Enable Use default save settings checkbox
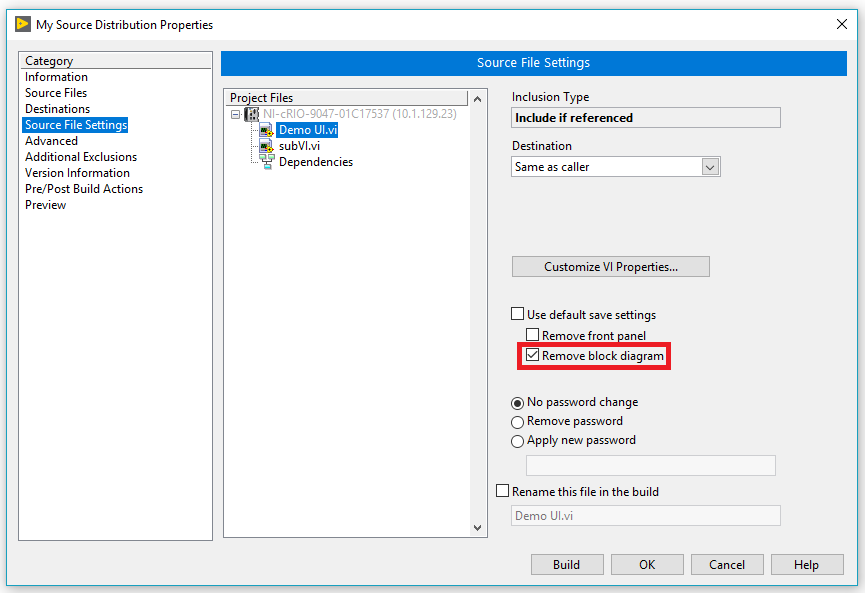 [518, 315]
